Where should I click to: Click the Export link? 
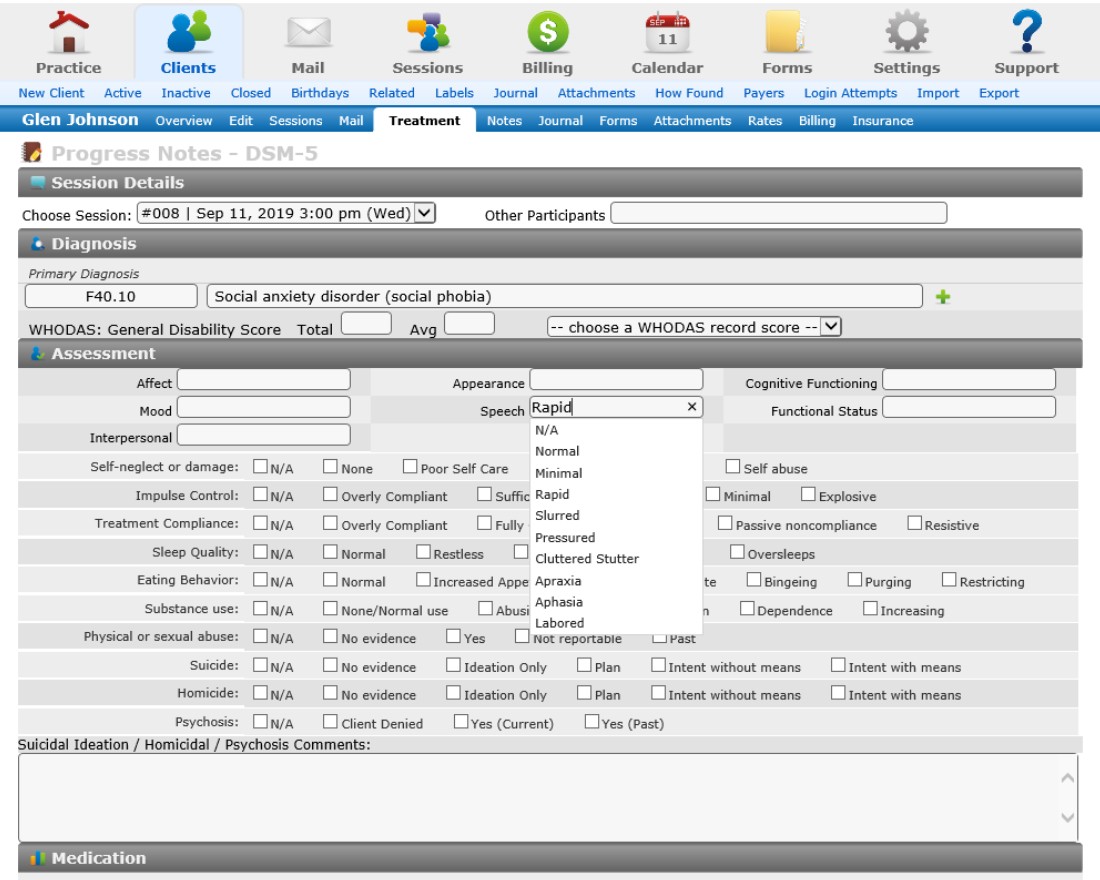pyautogui.click(x=999, y=93)
